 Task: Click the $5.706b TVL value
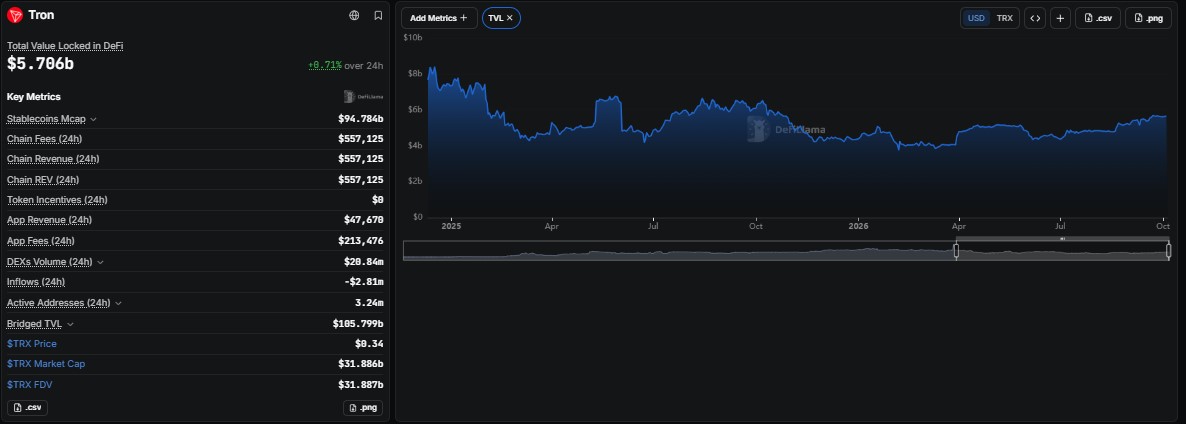[40, 64]
